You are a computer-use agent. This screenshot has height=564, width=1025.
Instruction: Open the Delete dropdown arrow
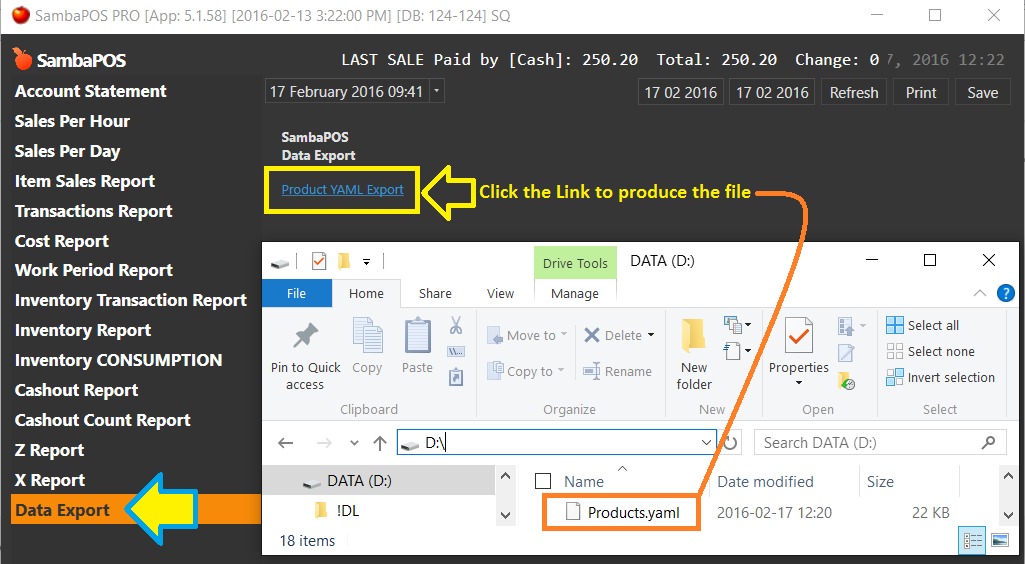[651, 335]
